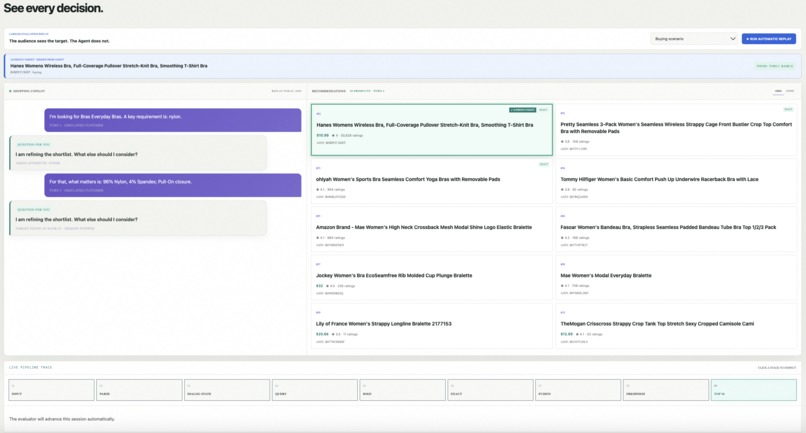Click the first 'I am refining the shortlist' question
This screenshot has height=433, width=806.
tap(138, 153)
